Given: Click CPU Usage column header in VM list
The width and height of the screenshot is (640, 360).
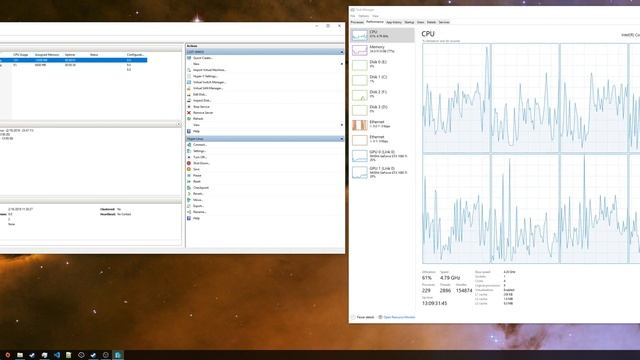Looking at the screenshot, I should point(21,55).
